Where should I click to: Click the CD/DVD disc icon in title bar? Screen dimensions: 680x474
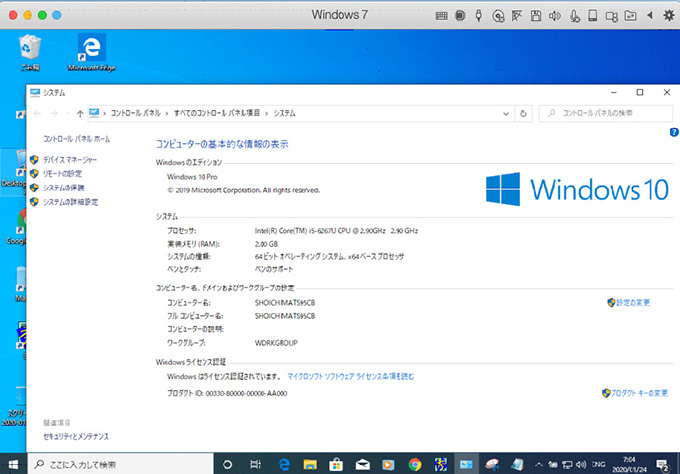point(498,16)
